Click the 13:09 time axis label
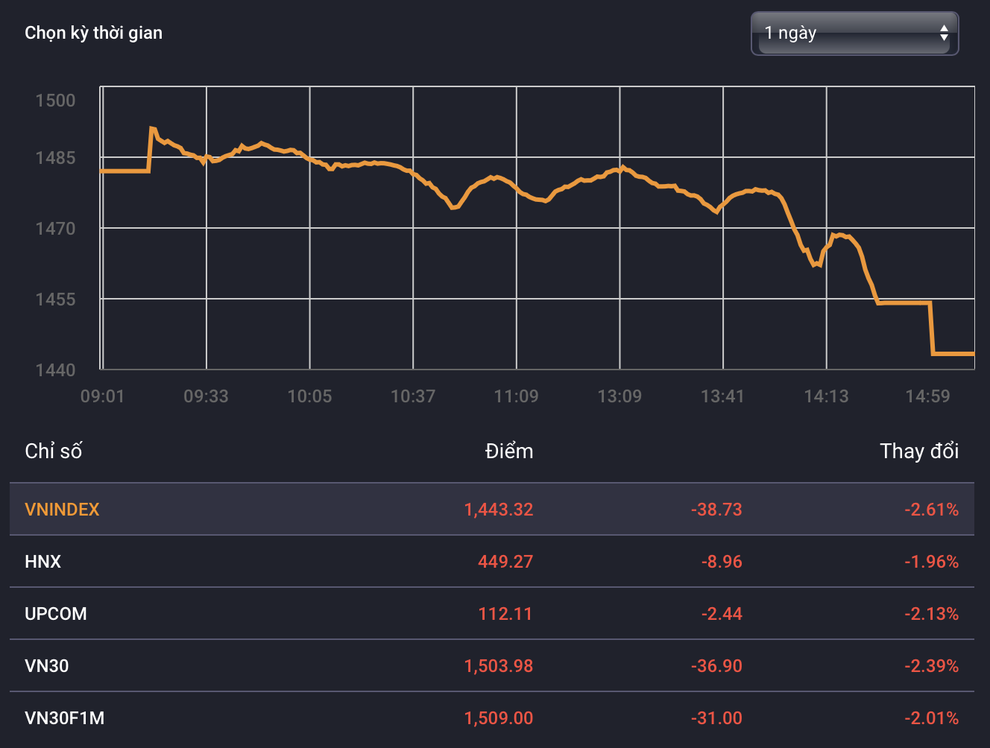This screenshot has width=990, height=748. coord(619,396)
